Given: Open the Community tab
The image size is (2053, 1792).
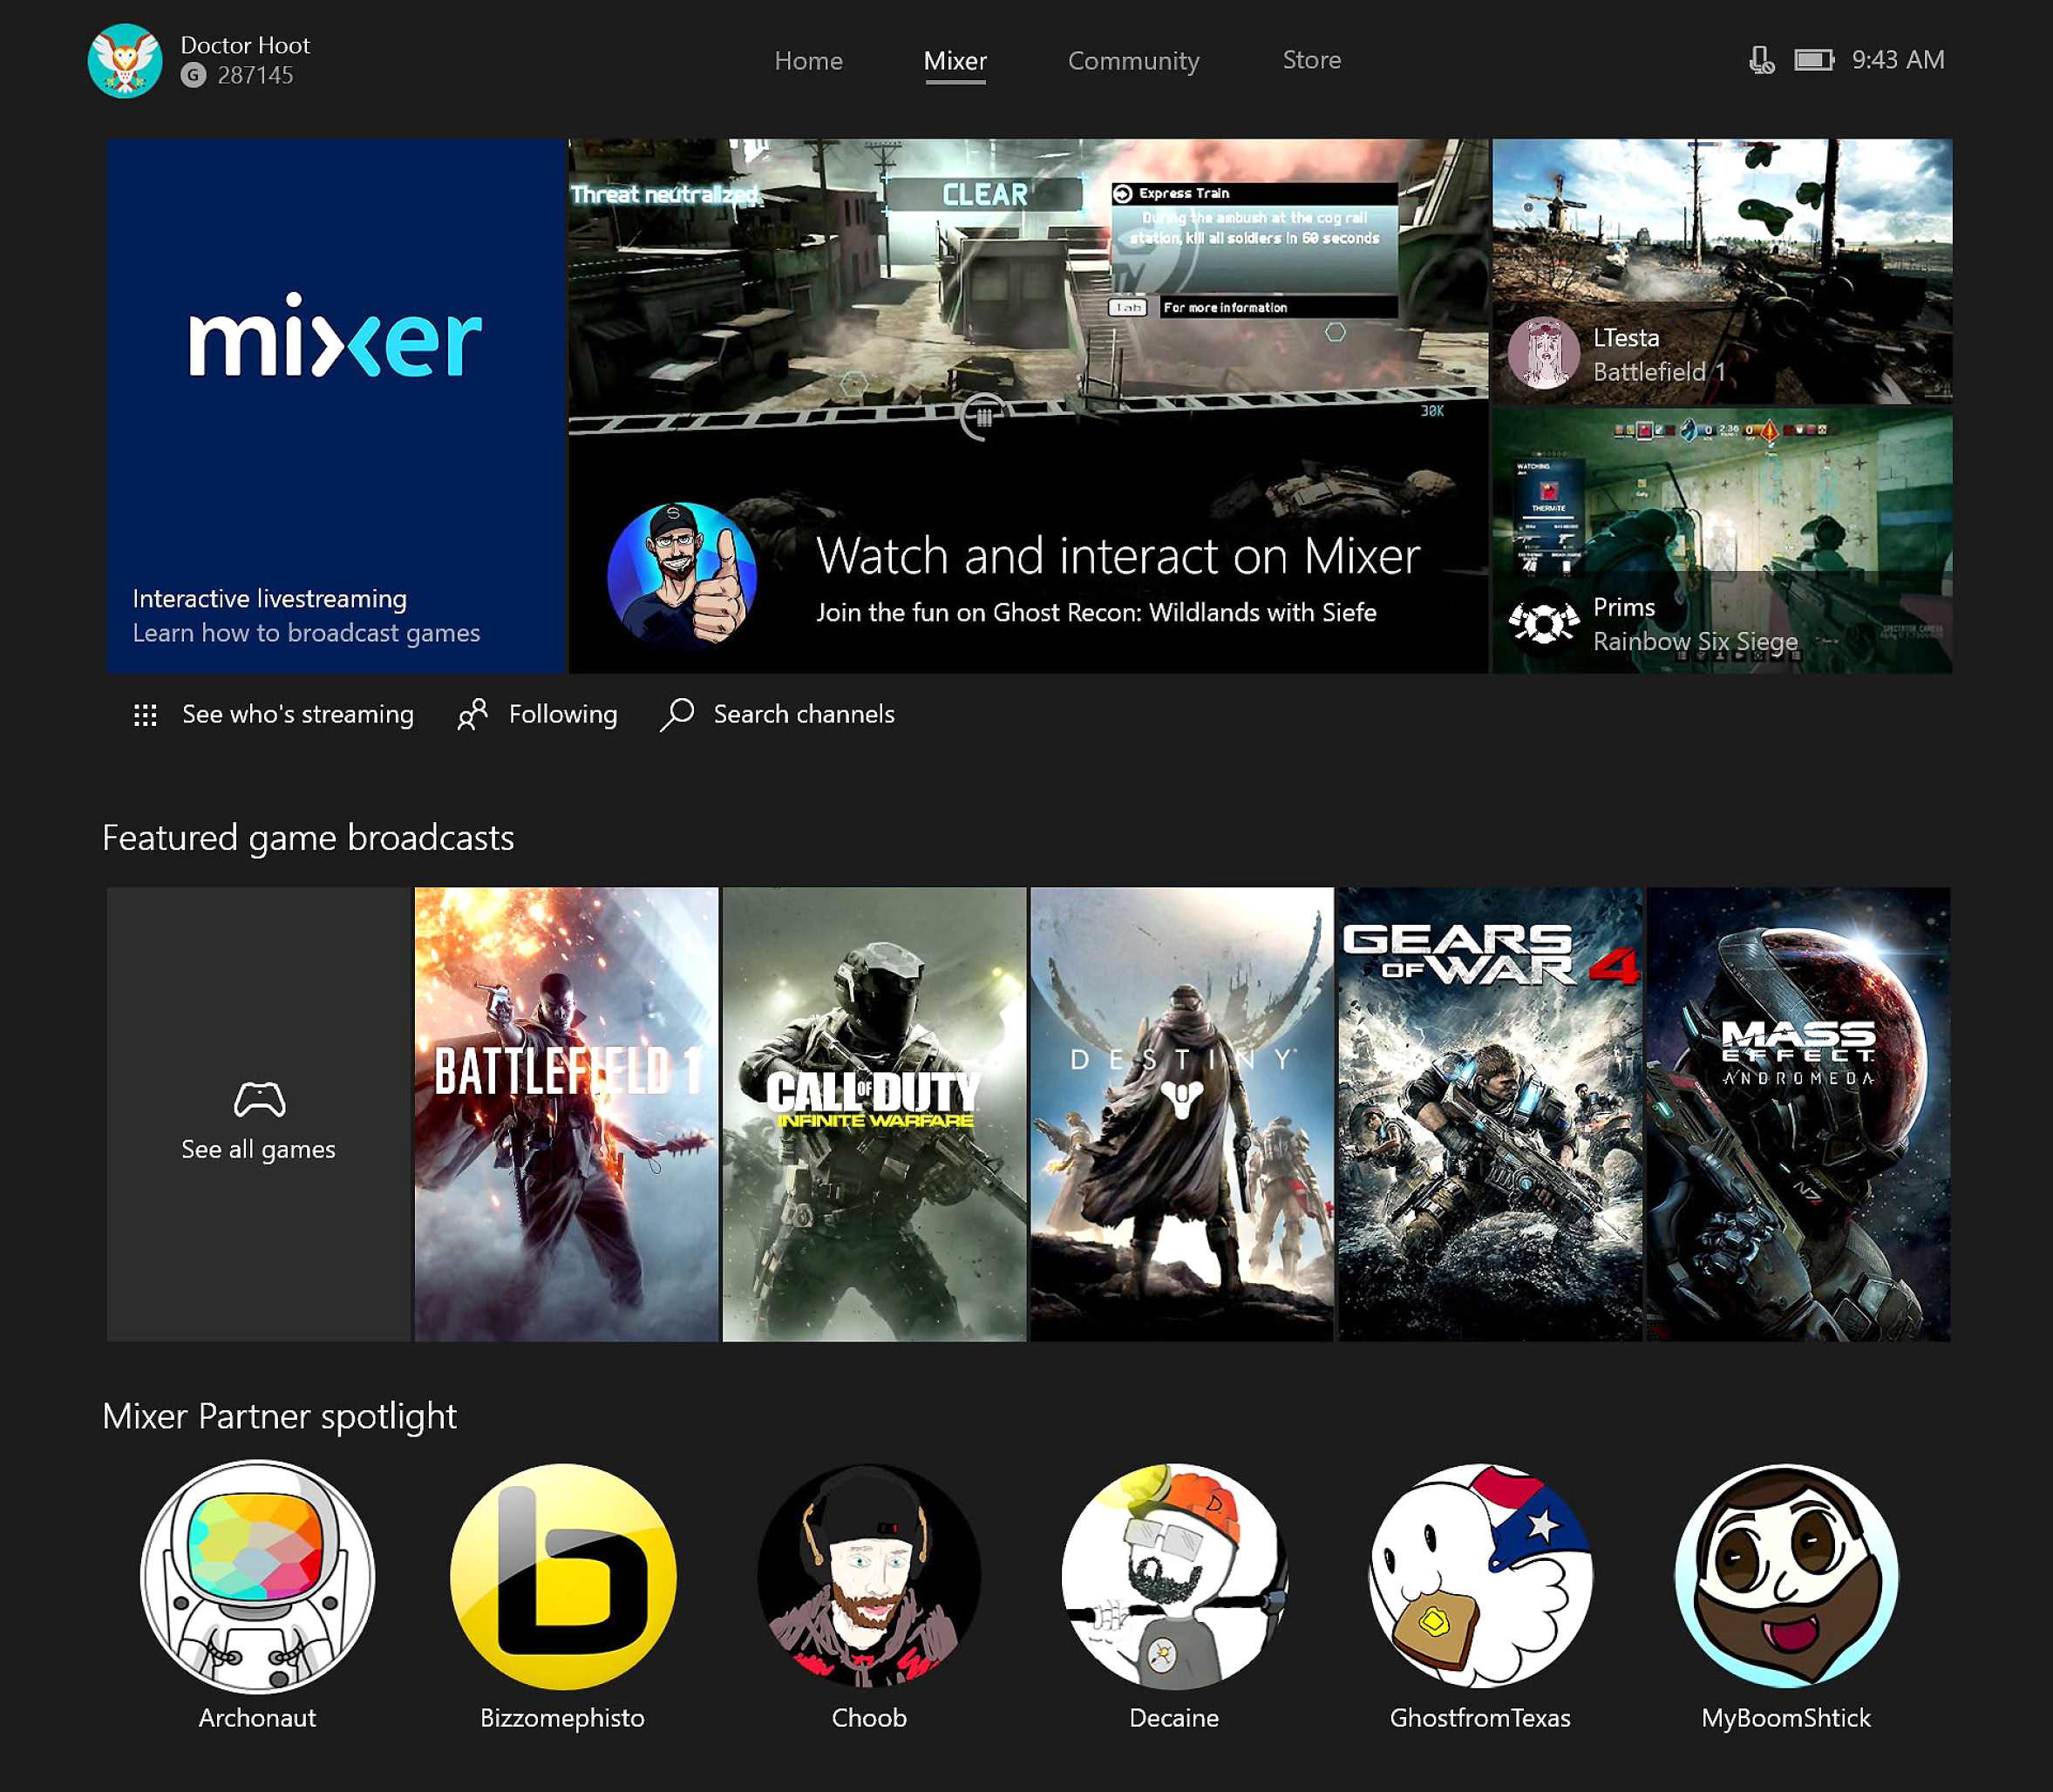Looking at the screenshot, I should coord(1133,61).
